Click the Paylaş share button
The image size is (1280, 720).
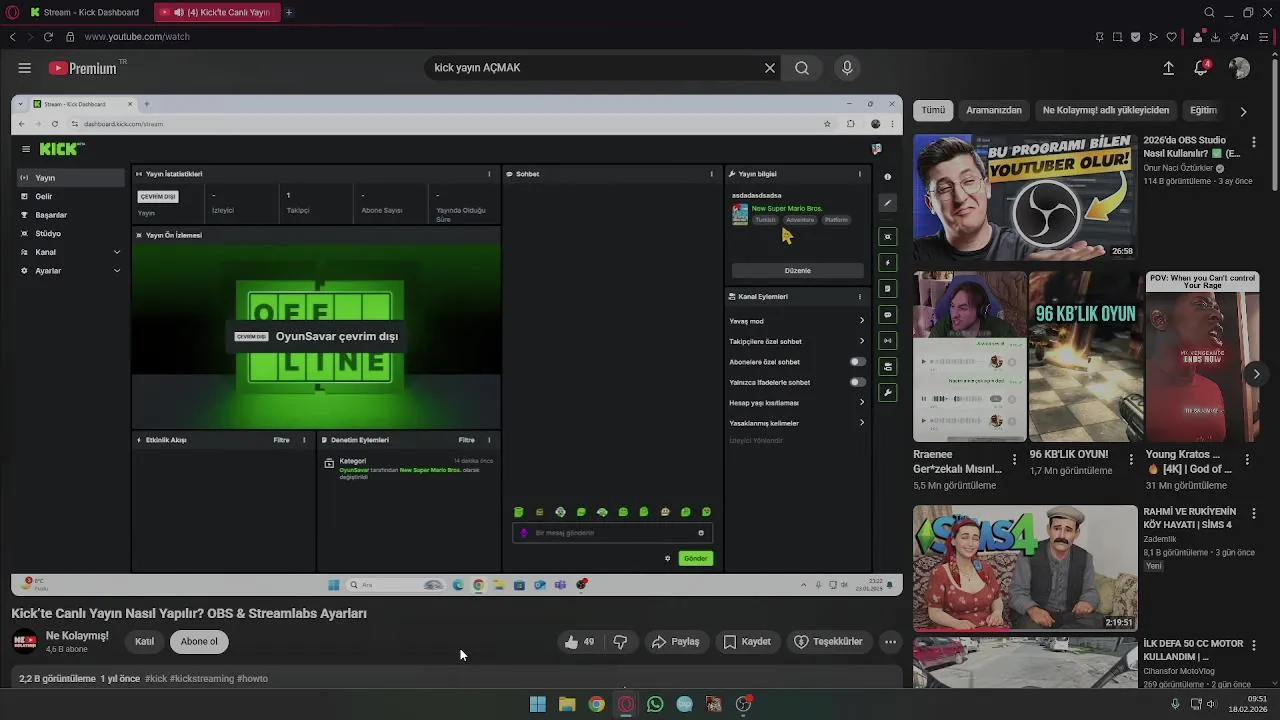pyautogui.click(x=675, y=642)
